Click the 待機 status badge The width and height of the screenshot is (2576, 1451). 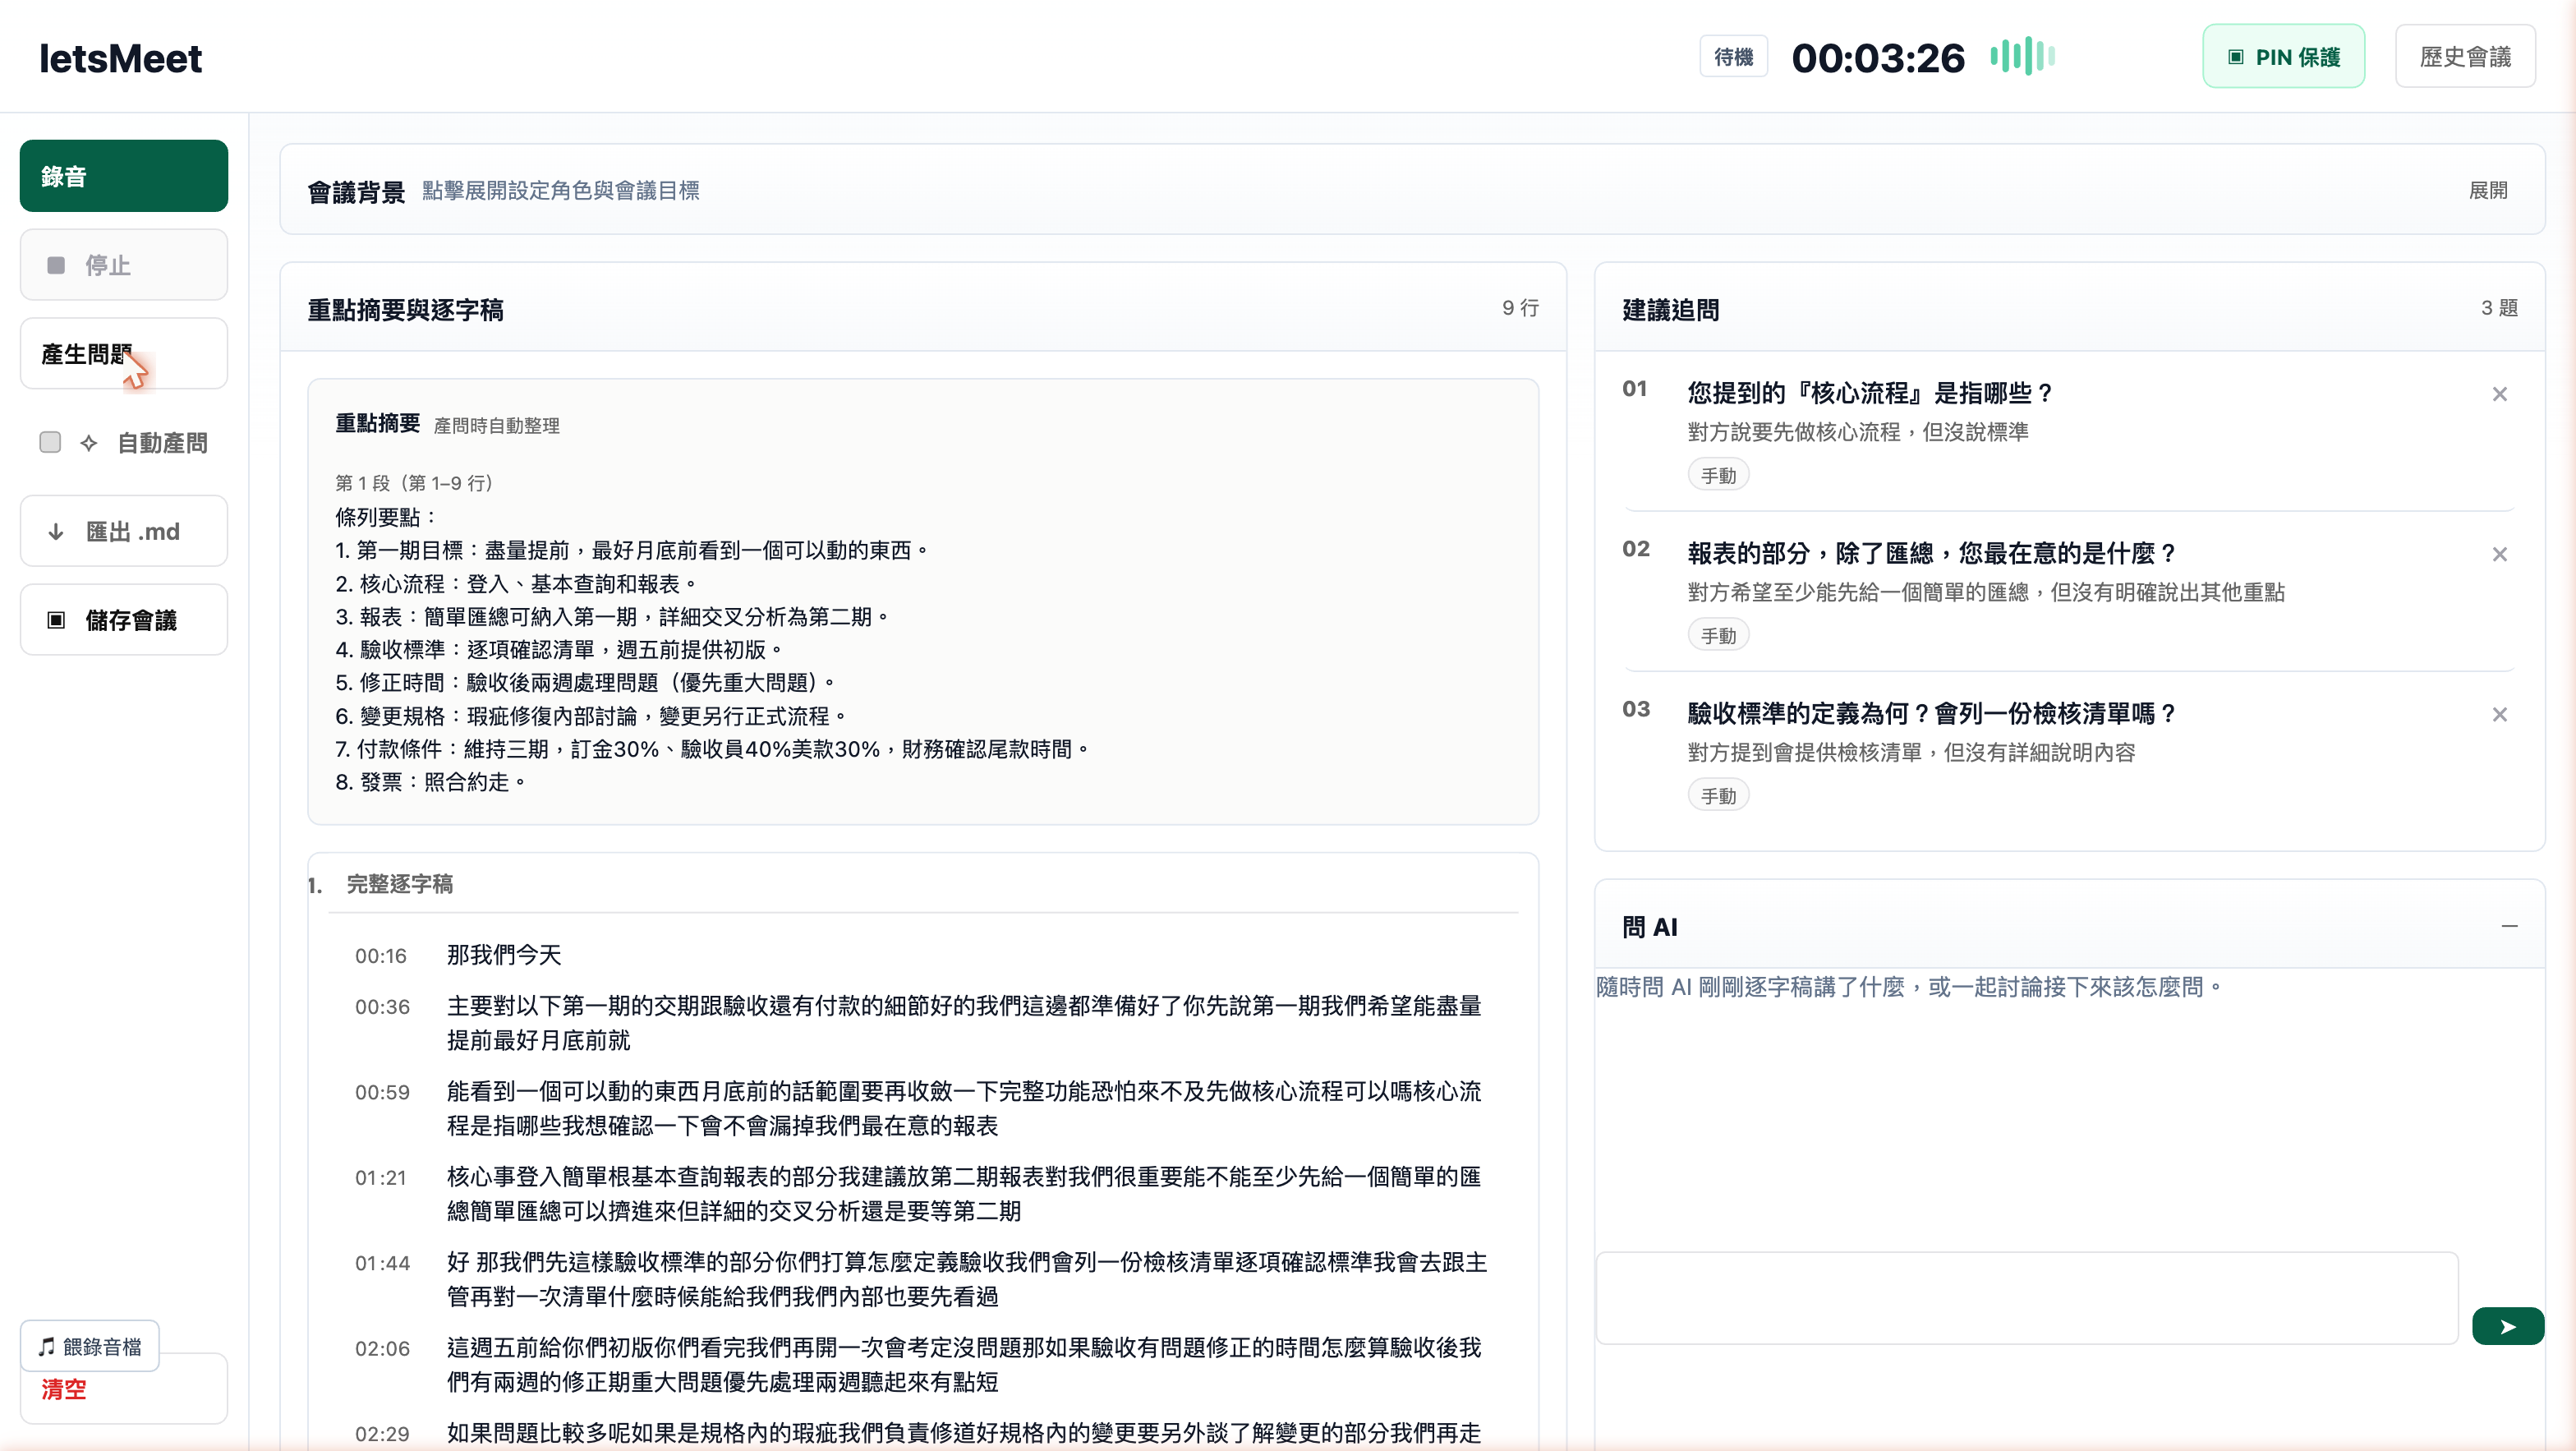[1733, 57]
